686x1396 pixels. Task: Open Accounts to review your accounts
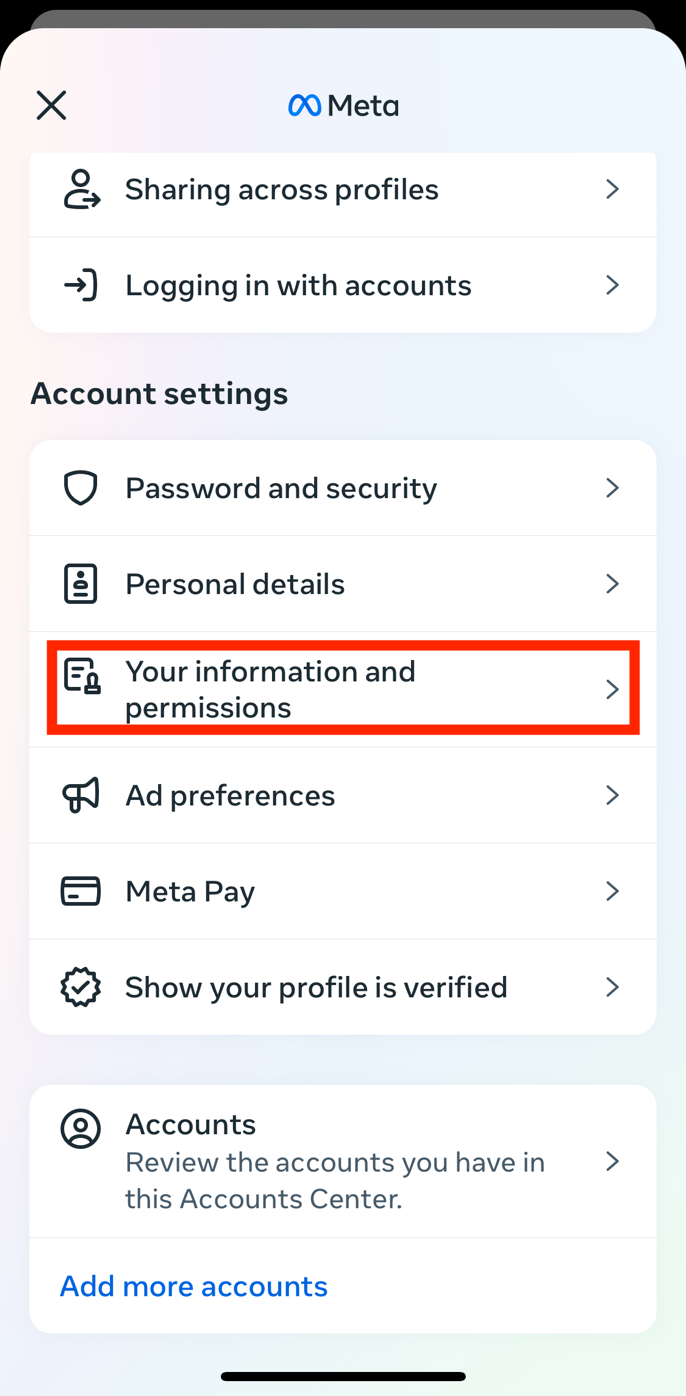[335, 1161]
